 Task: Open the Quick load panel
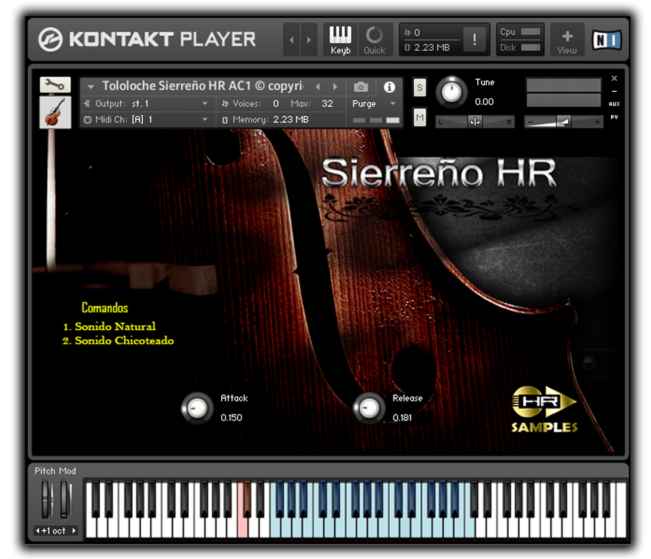374,40
